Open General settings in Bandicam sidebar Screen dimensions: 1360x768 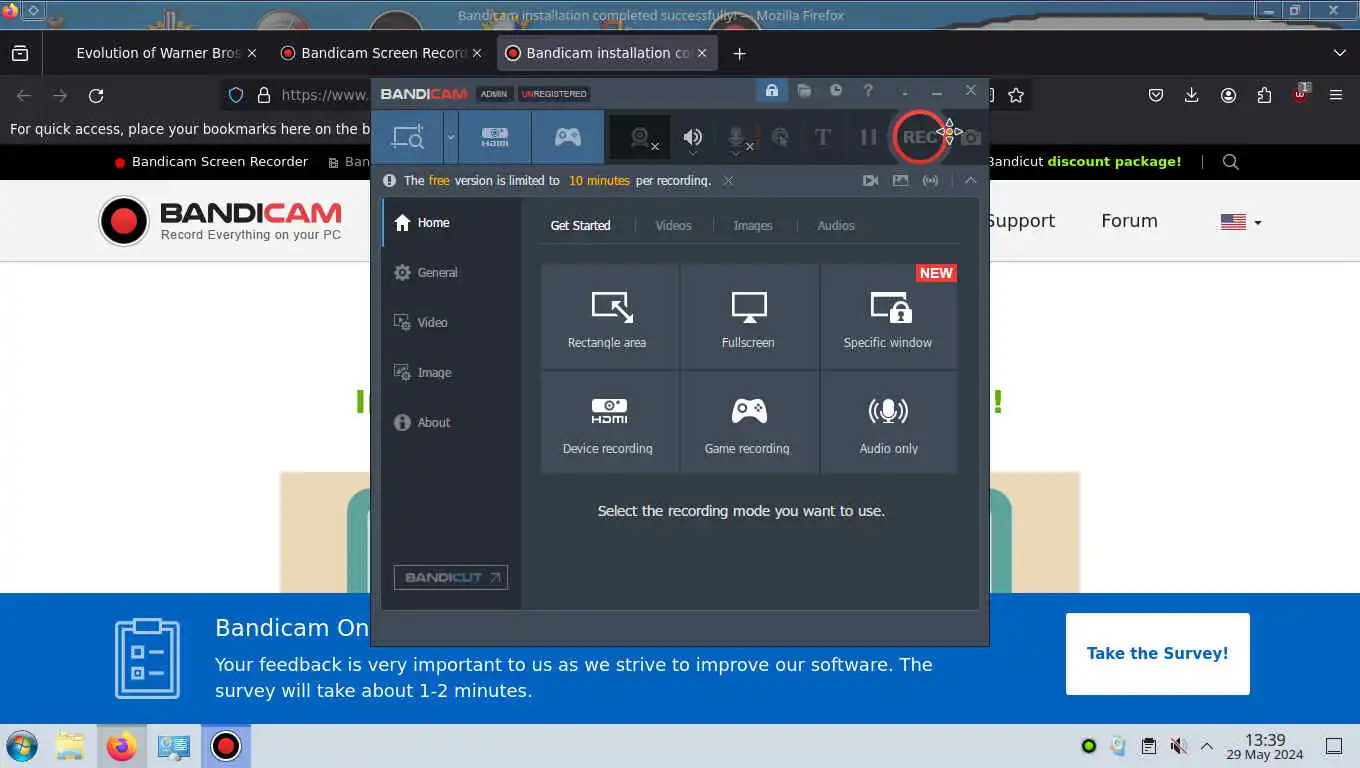pyautogui.click(x=451, y=273)
